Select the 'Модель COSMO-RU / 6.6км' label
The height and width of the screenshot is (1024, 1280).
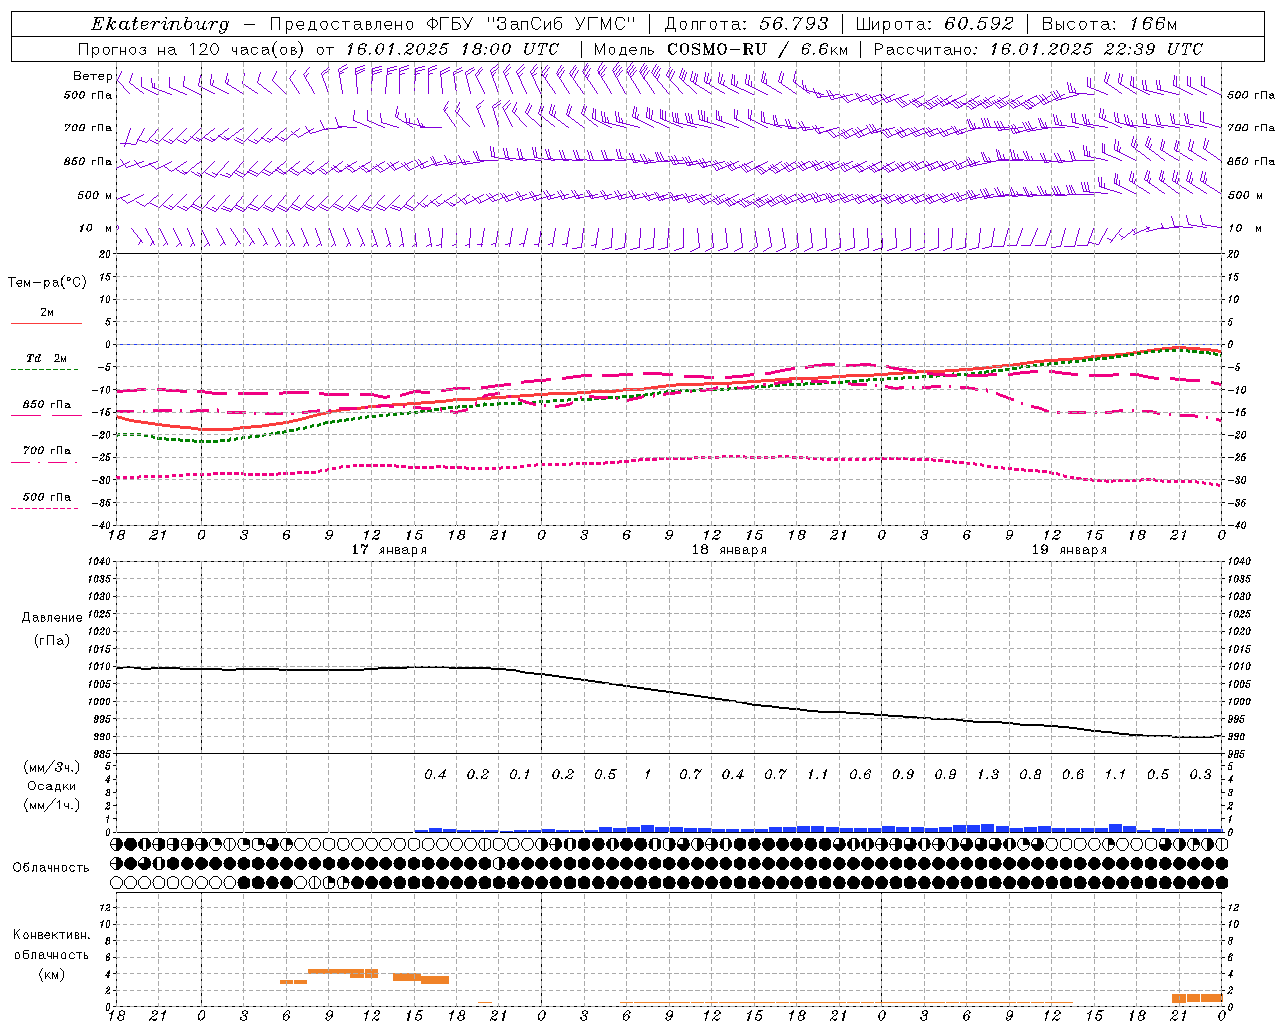pyautogui.click(x=721, y=49)
